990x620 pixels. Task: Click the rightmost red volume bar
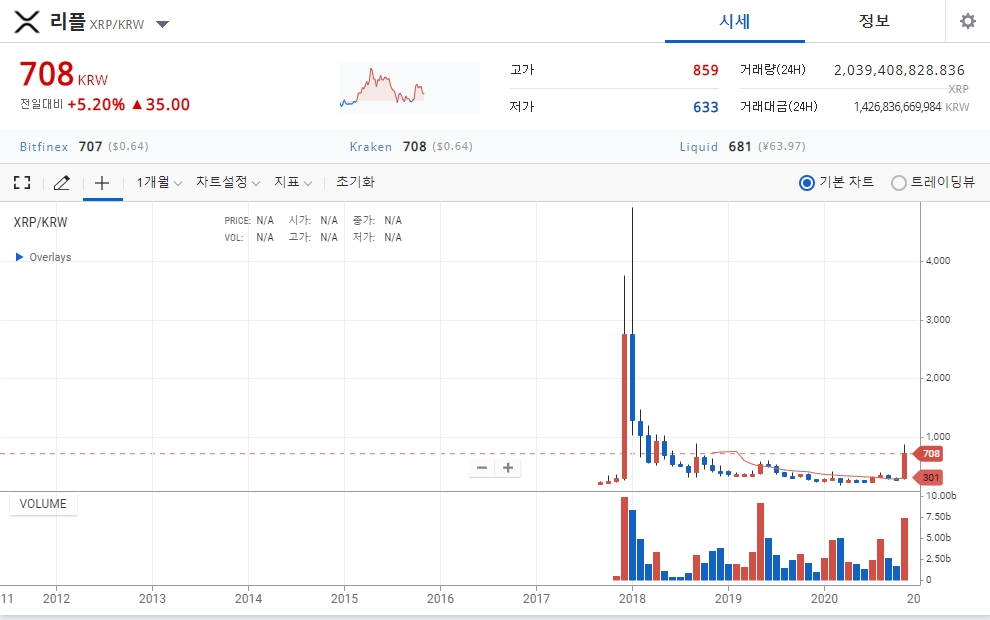point(904,549)
